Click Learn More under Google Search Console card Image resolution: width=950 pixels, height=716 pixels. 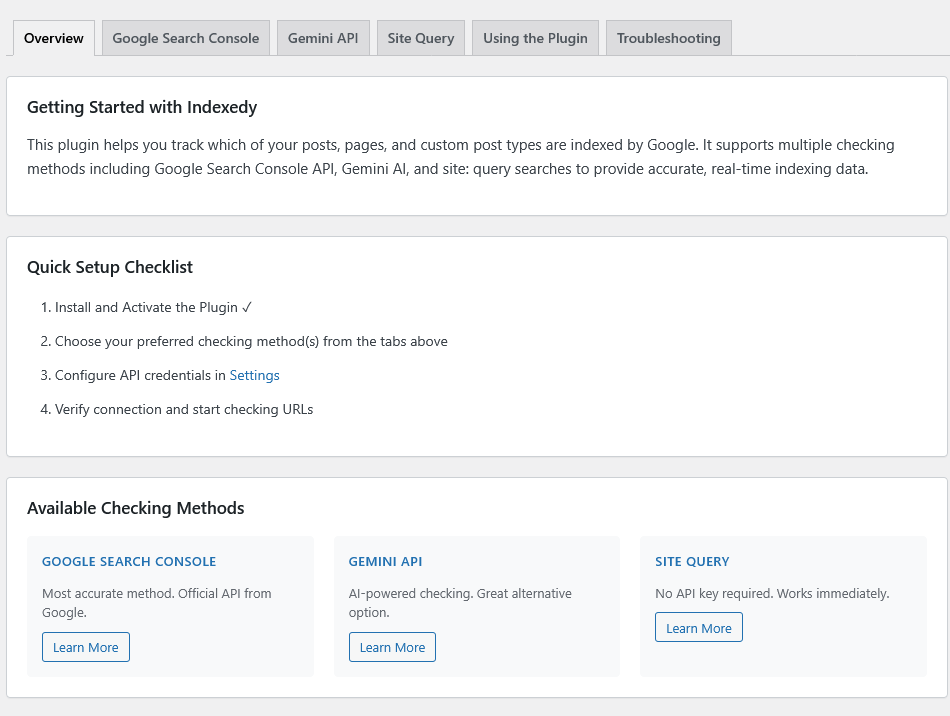(86, 647)
